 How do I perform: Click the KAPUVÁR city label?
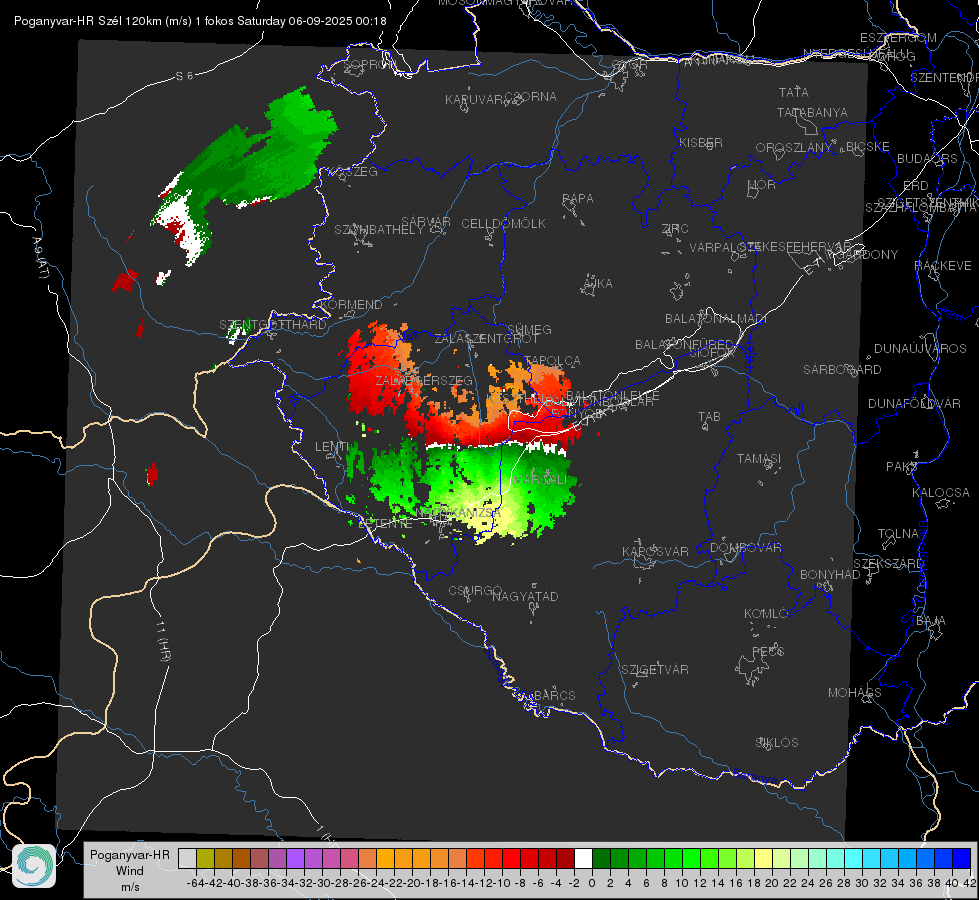[x=475, y=100]
